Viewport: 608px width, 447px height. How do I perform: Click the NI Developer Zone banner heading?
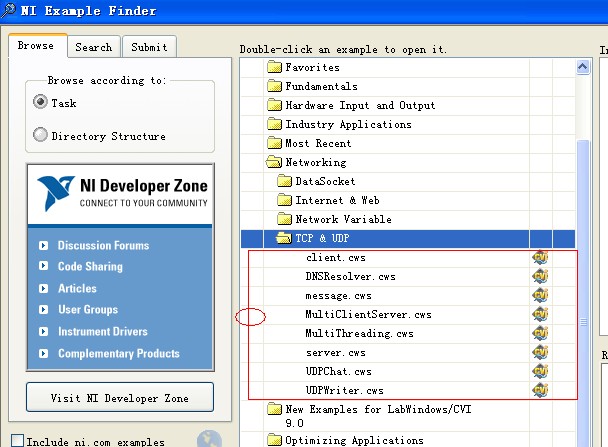pos(144,186)
